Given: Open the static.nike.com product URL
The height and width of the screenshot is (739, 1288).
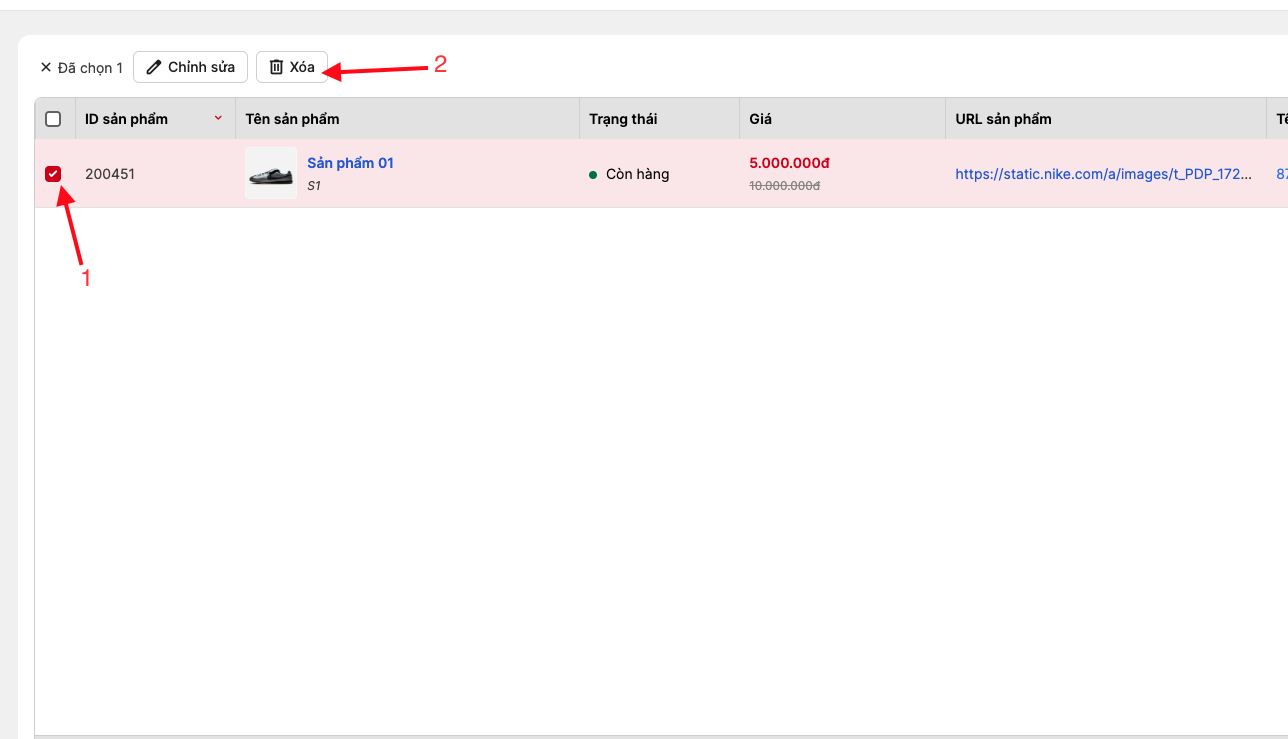Looking at the screenshot, I should pyautogui.click(x=1103, y=174).
